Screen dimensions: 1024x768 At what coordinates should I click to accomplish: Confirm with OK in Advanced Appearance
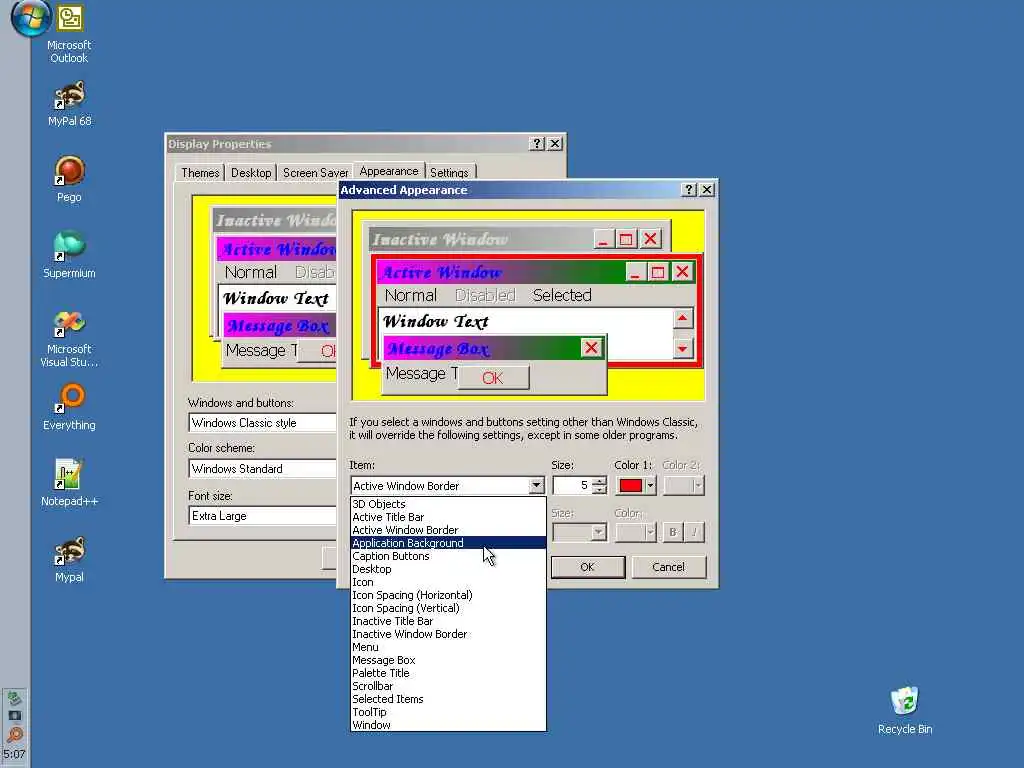coord(588,567)
